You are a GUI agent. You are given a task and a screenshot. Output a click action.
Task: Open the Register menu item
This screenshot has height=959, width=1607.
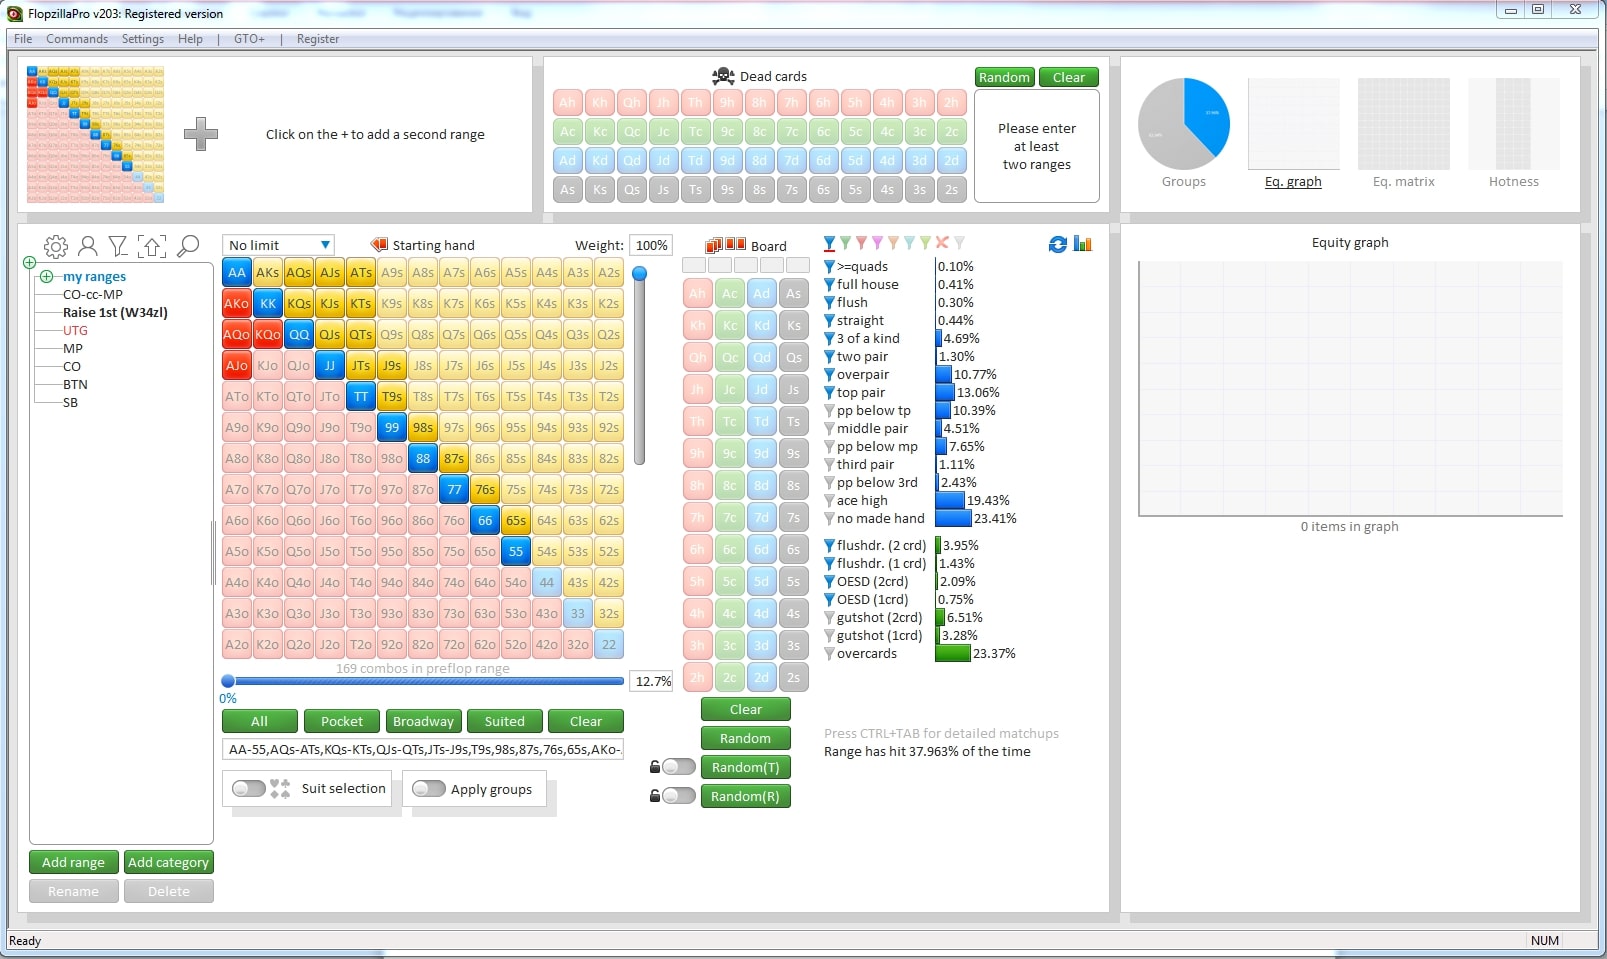point(318,39)
